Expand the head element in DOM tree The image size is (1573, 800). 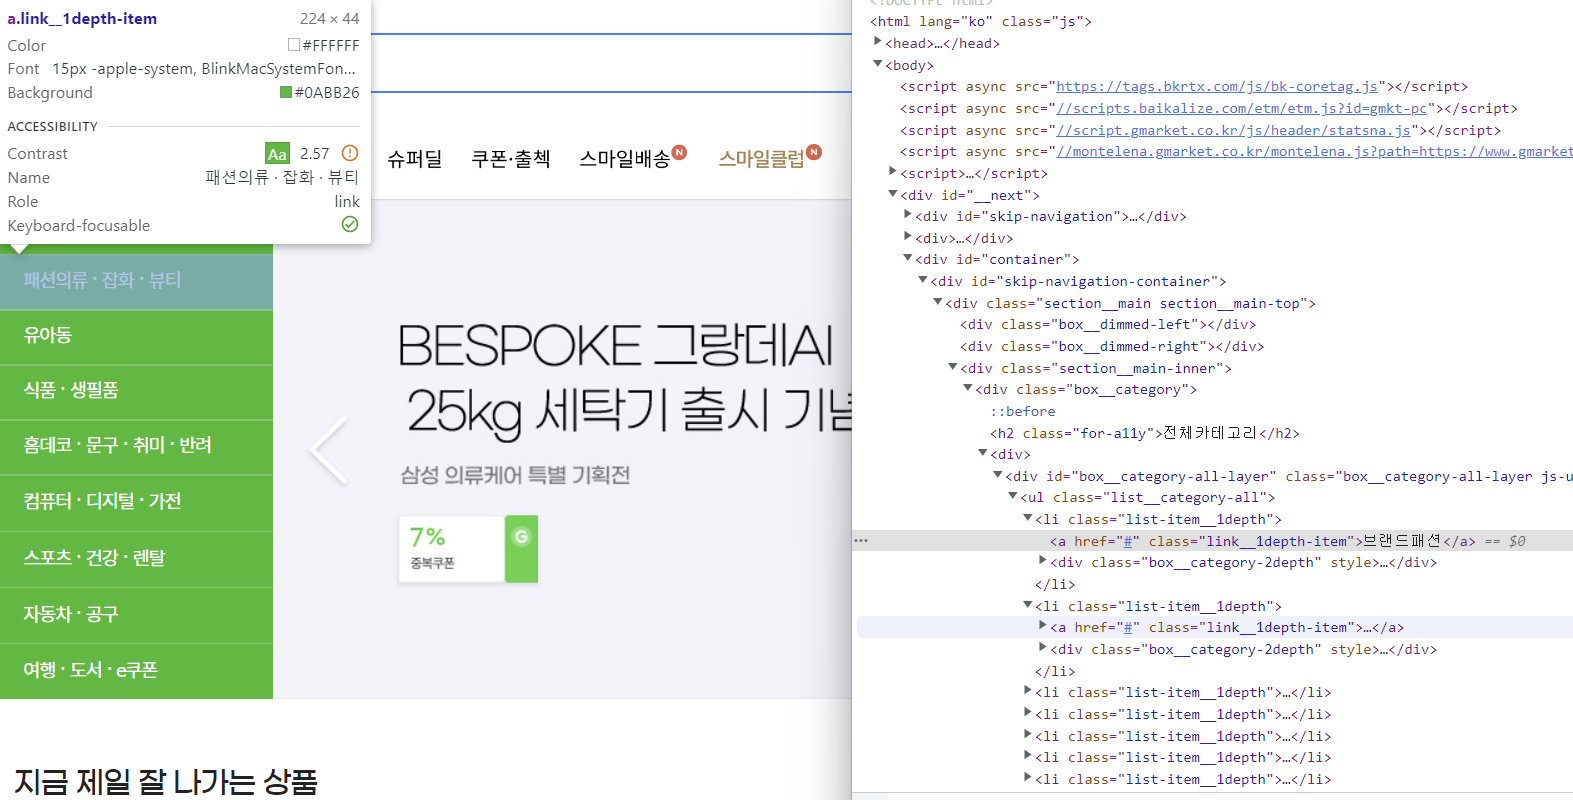878,42
